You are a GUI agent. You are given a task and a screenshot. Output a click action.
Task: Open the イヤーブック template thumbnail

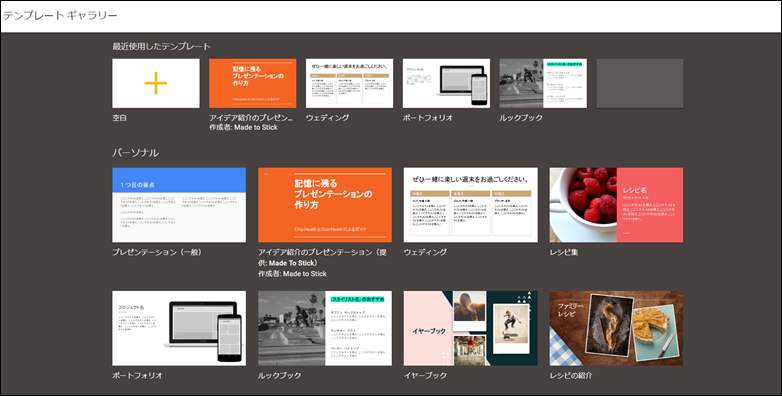pos(471,329)
